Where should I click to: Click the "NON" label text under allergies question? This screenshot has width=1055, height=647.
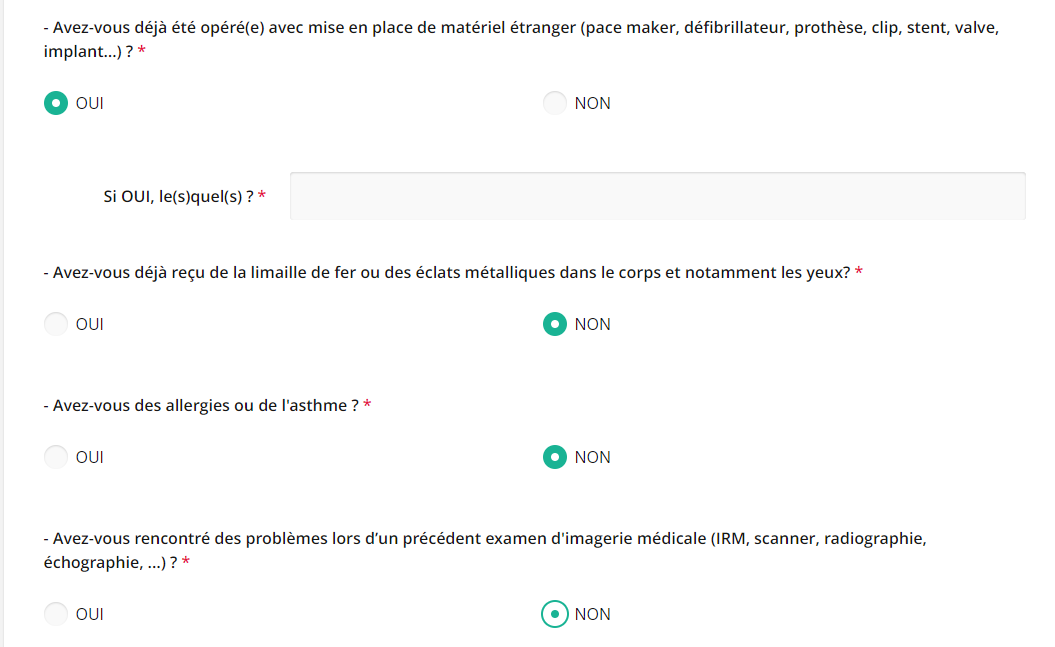tap(592, 457)
